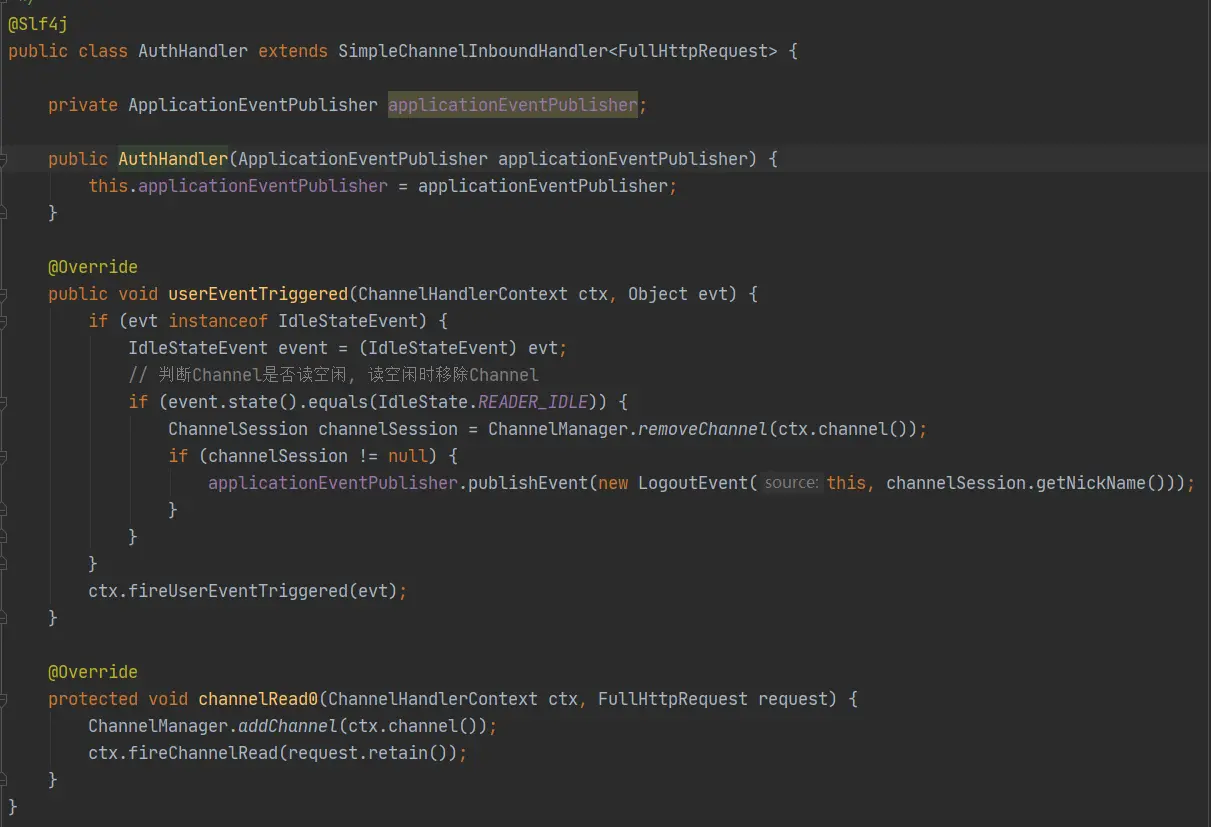This screenshot has width=1211, height=827.
Task: Click the Chinese comment about Channel idle
Action: [x=334, y=375]
